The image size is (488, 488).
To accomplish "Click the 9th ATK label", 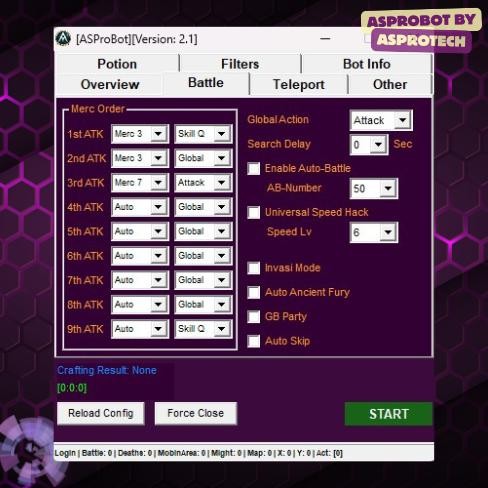I will [85, 329].
